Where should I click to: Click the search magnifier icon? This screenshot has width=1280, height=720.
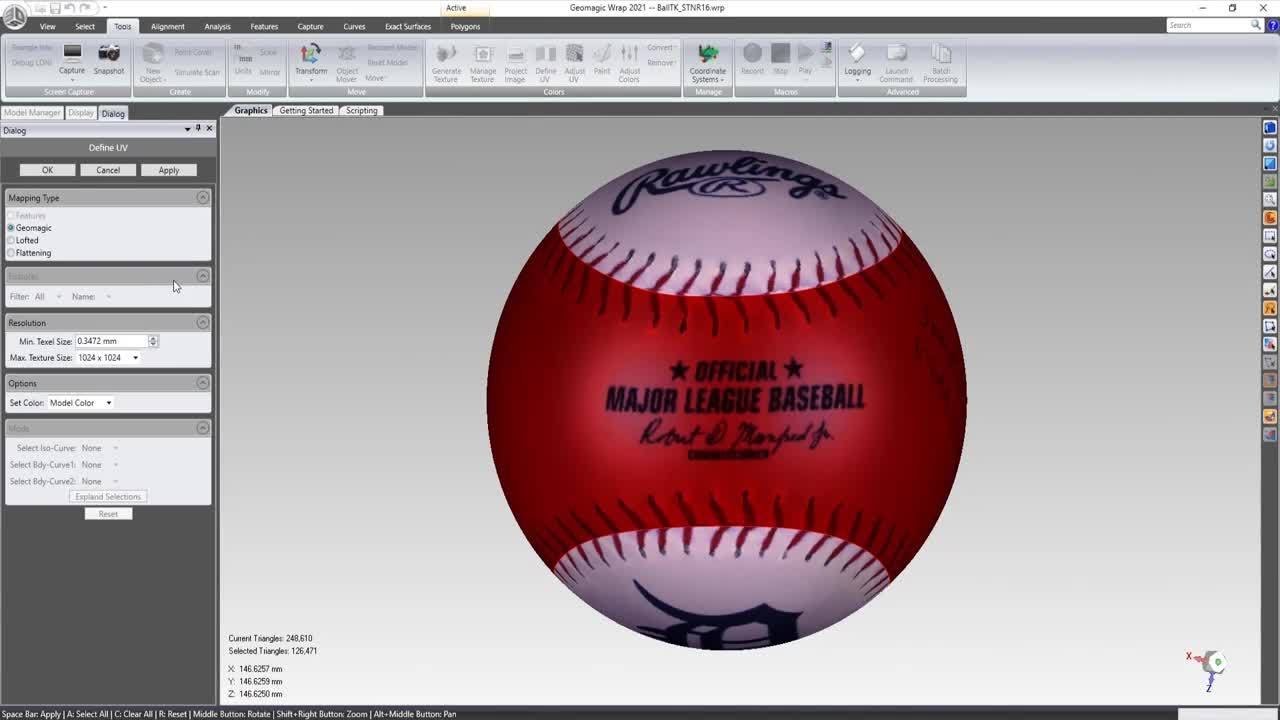tap(1256, 25)
